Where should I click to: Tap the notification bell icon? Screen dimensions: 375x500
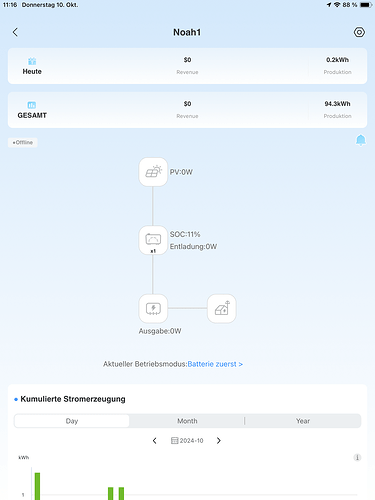click(361, 140)
